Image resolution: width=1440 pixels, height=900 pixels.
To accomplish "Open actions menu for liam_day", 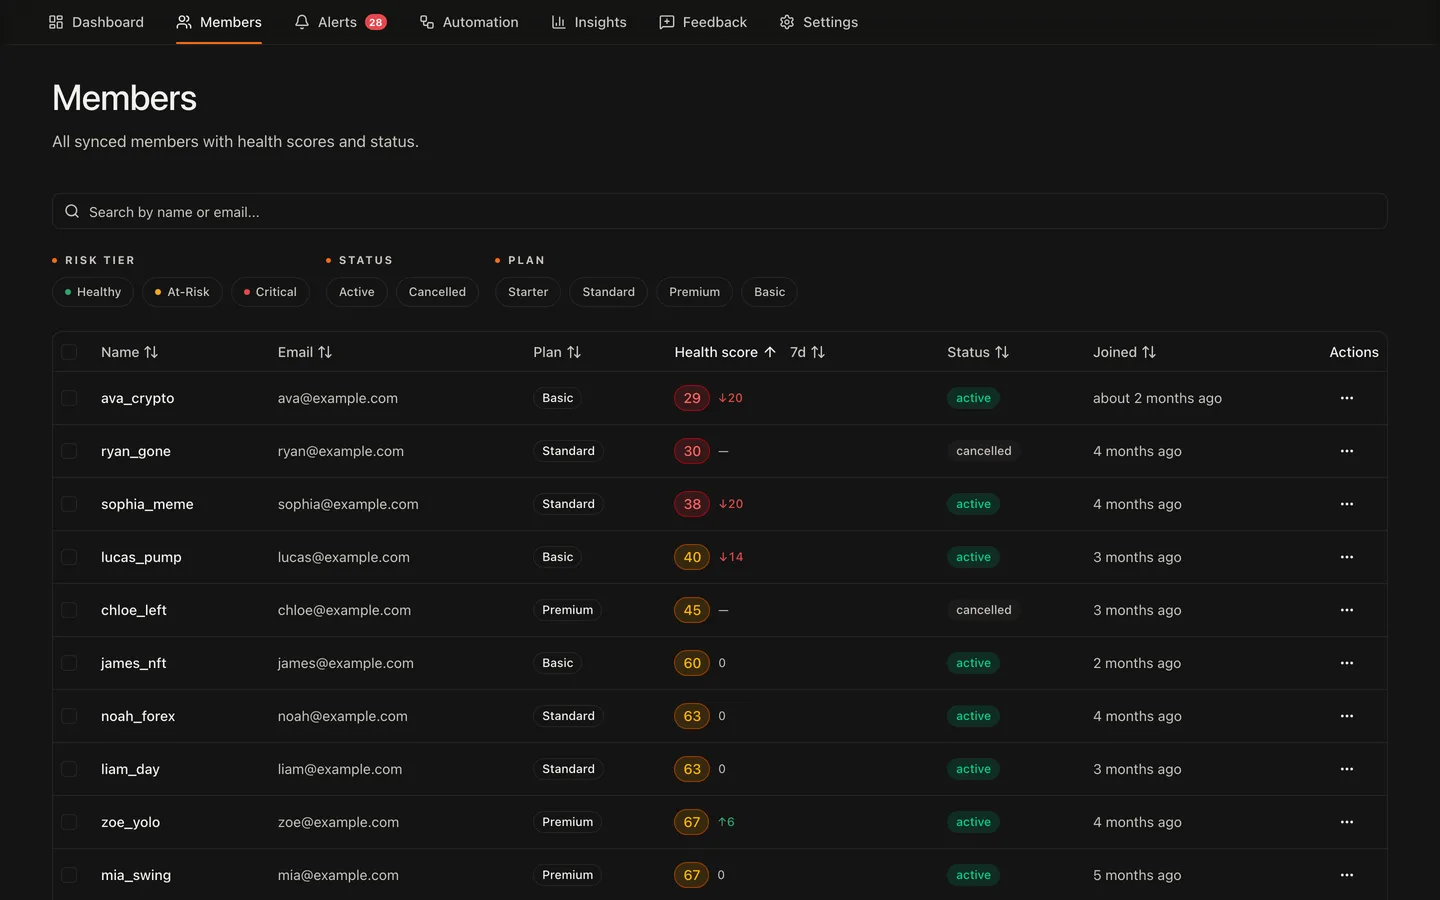I will coord(1346,769).
